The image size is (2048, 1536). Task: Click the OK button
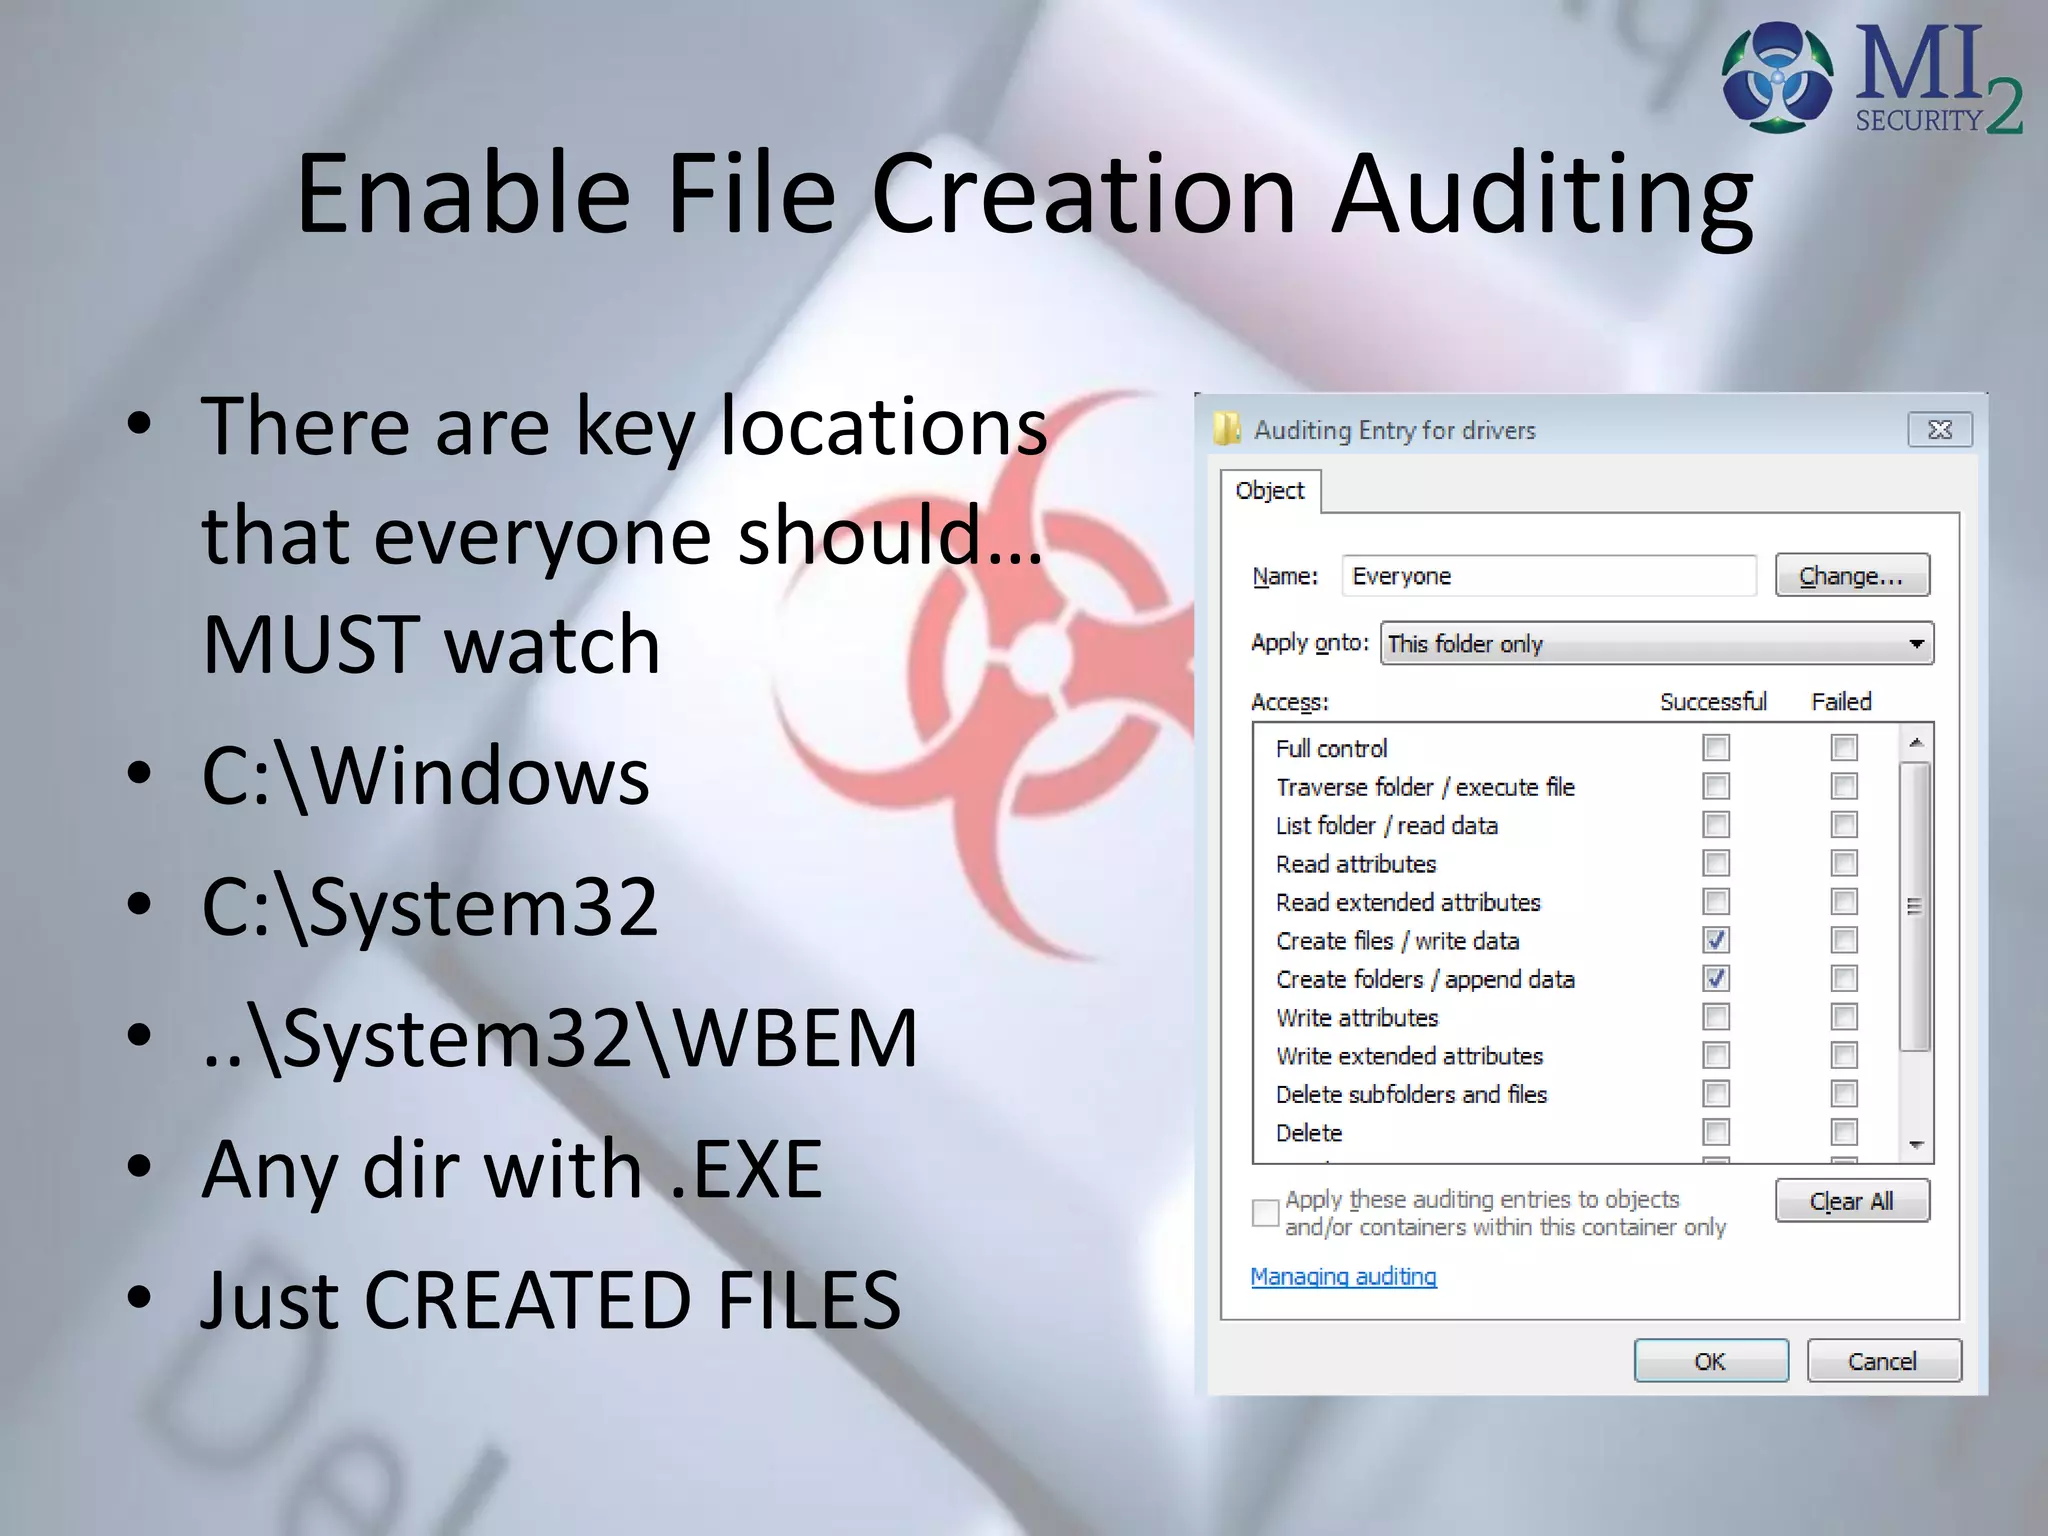[x=1711, y=1361]
